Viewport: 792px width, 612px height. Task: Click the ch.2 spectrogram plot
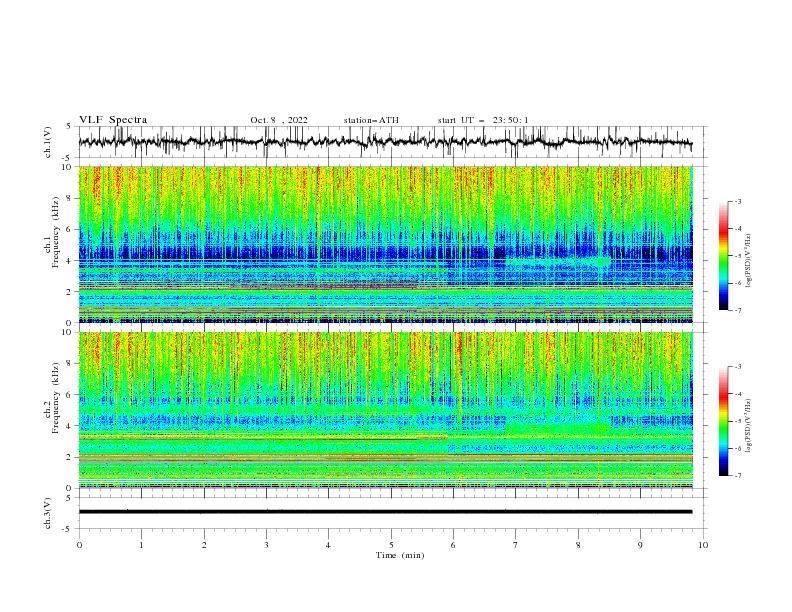pyautogui.click(x=385, y=410)
